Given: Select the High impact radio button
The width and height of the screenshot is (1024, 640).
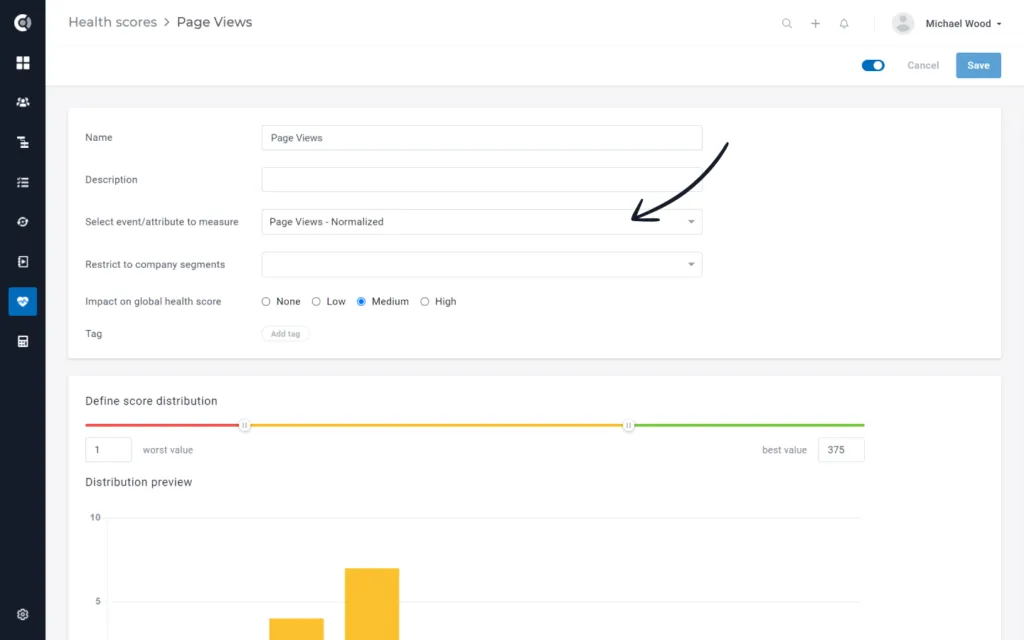Looking at the screenshot, I should pos(424,302).
